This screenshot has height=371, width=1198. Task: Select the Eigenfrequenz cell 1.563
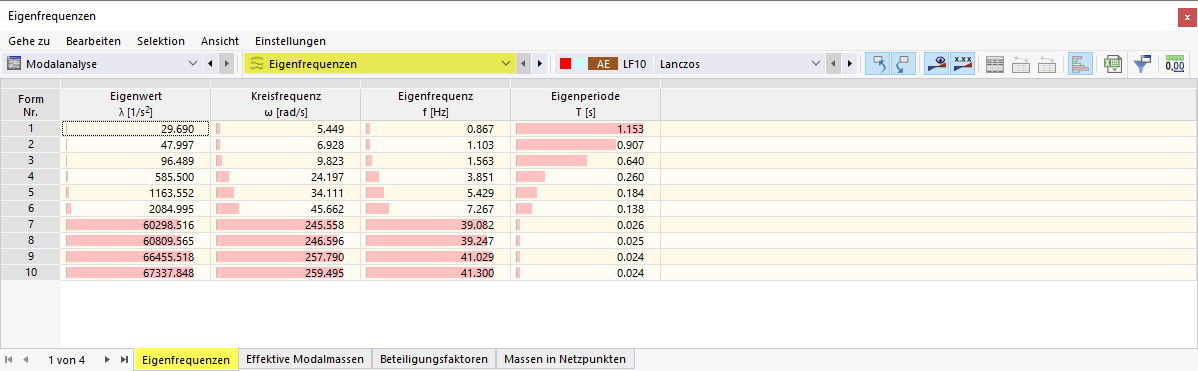pos(435,162)
